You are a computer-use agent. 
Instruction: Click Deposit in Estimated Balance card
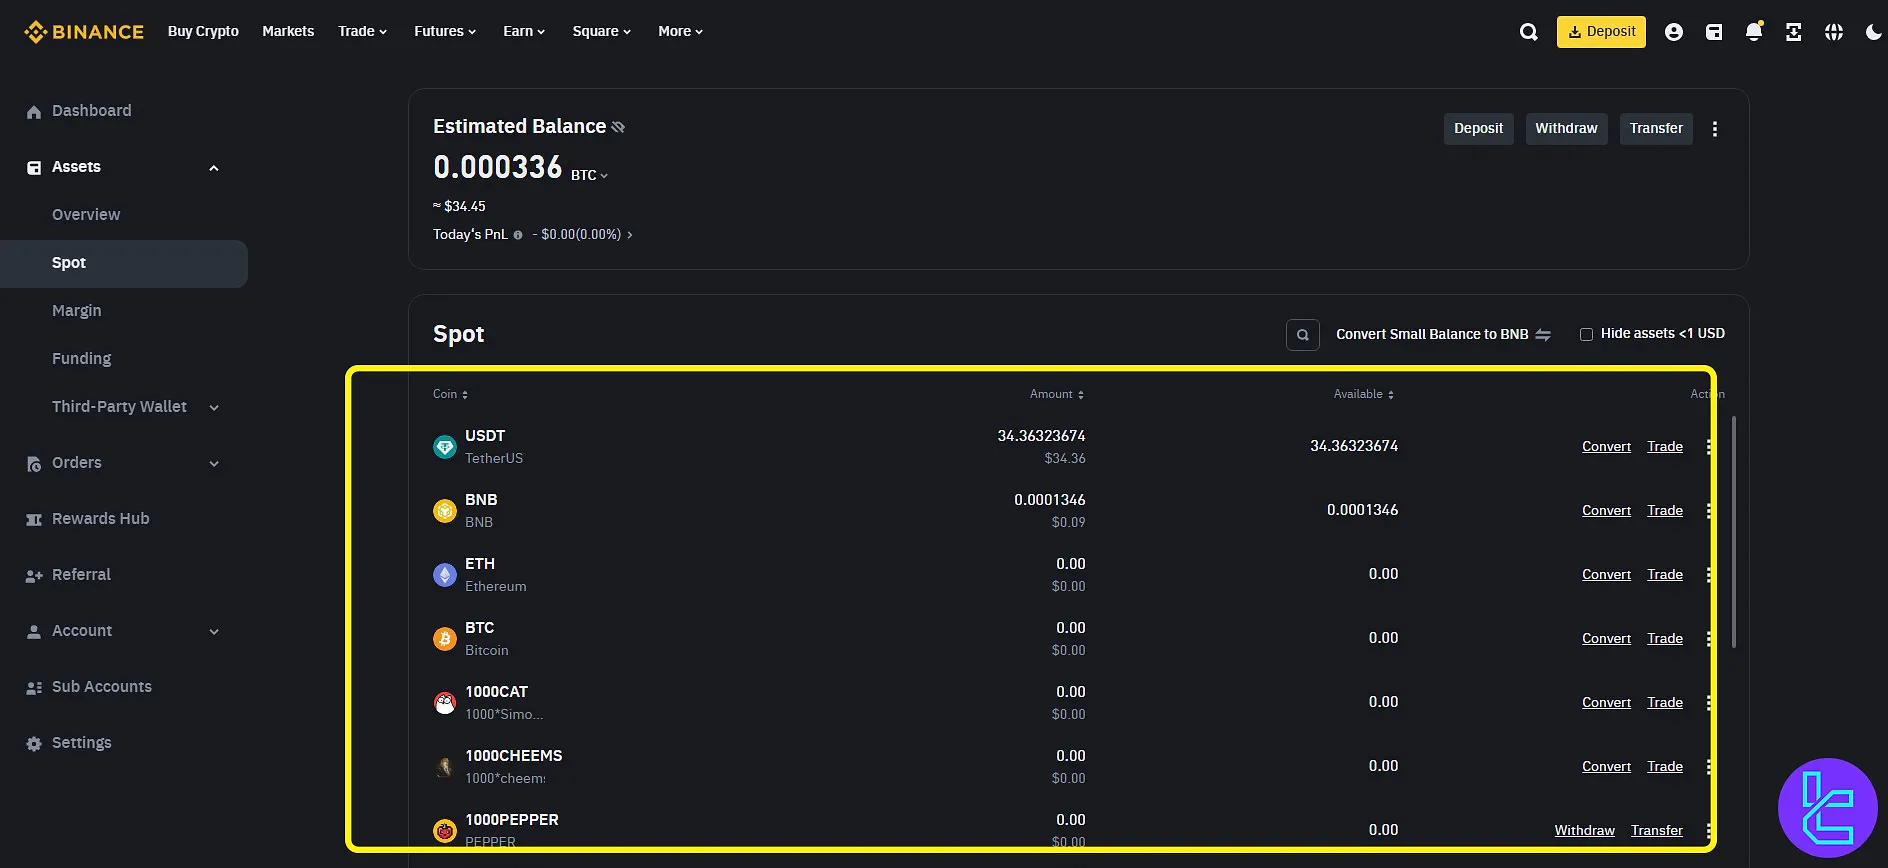point(1478,129)
